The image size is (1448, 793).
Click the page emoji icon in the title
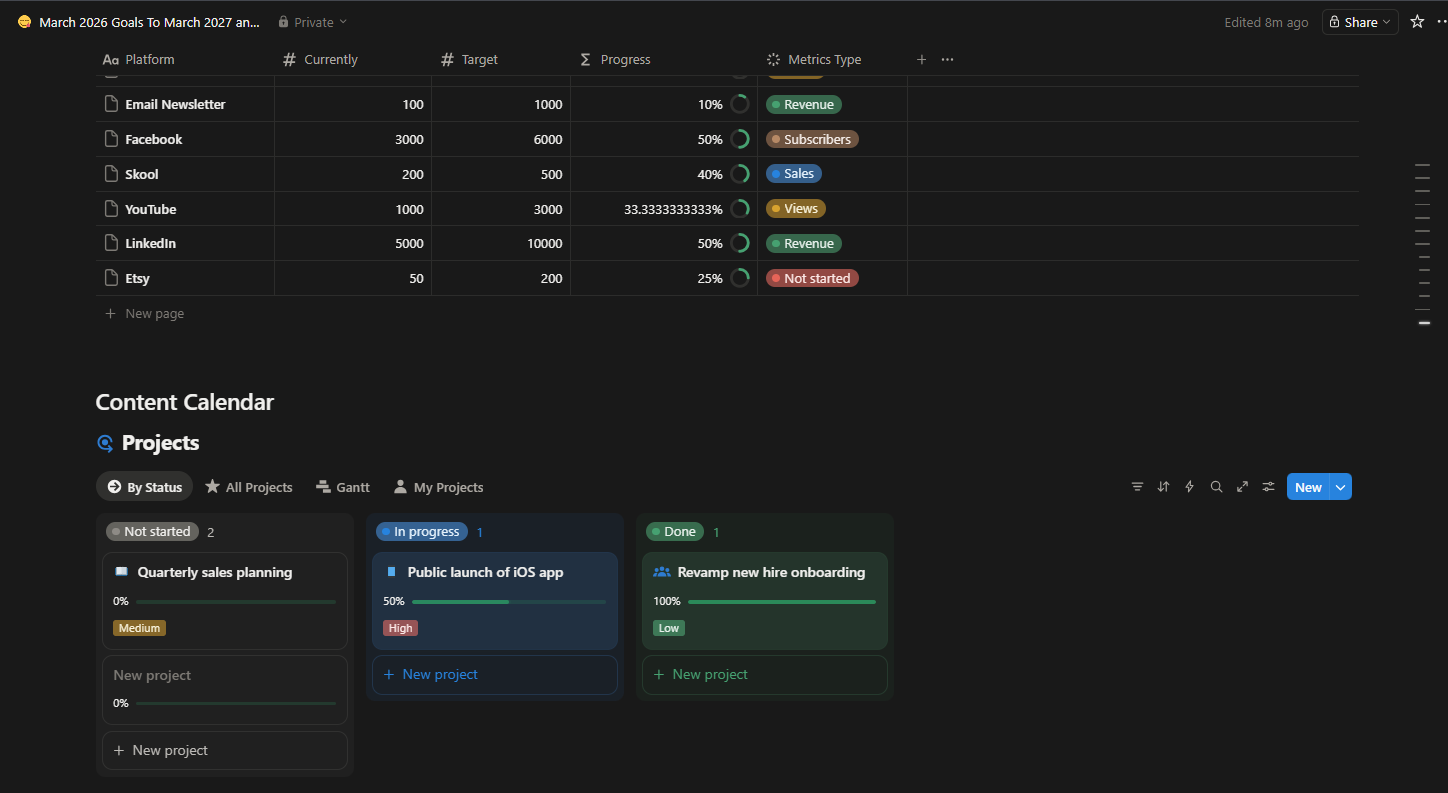point(25,22)
